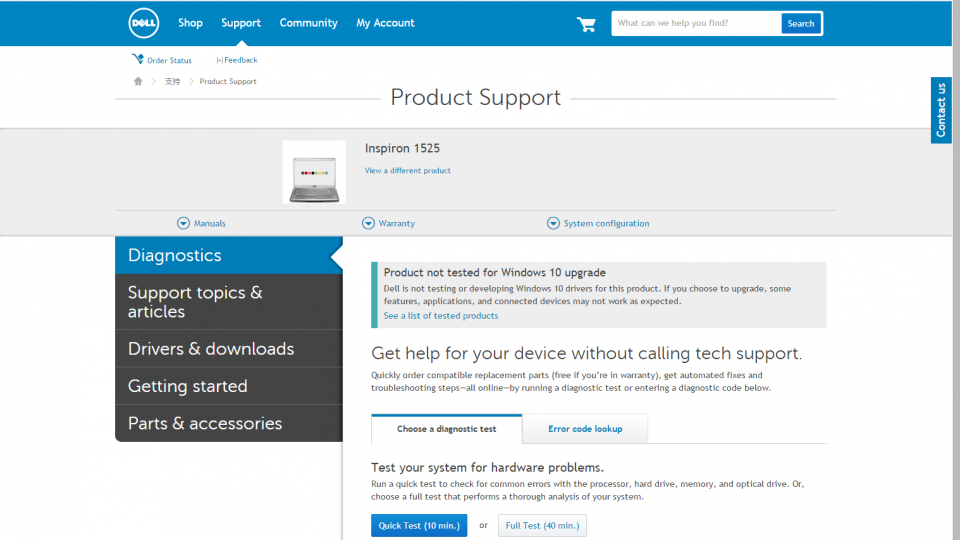
Task: Open Getting started section
Action: (x=229, y=386)
